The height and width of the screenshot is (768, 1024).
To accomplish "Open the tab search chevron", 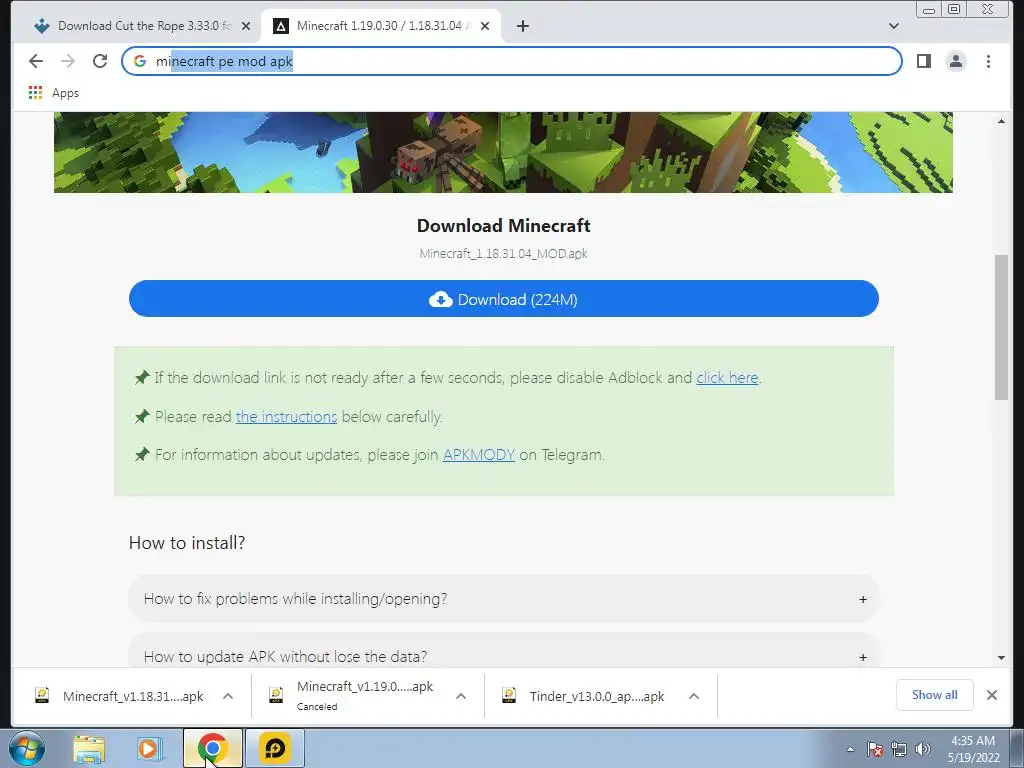I will point(893,26).
